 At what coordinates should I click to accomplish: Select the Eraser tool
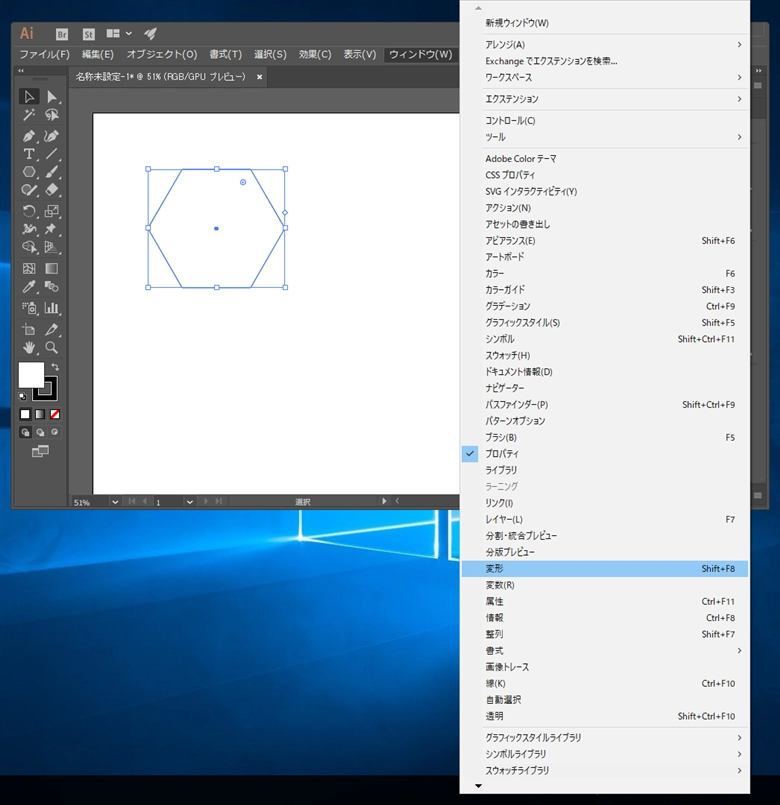[x=52, y=190]
